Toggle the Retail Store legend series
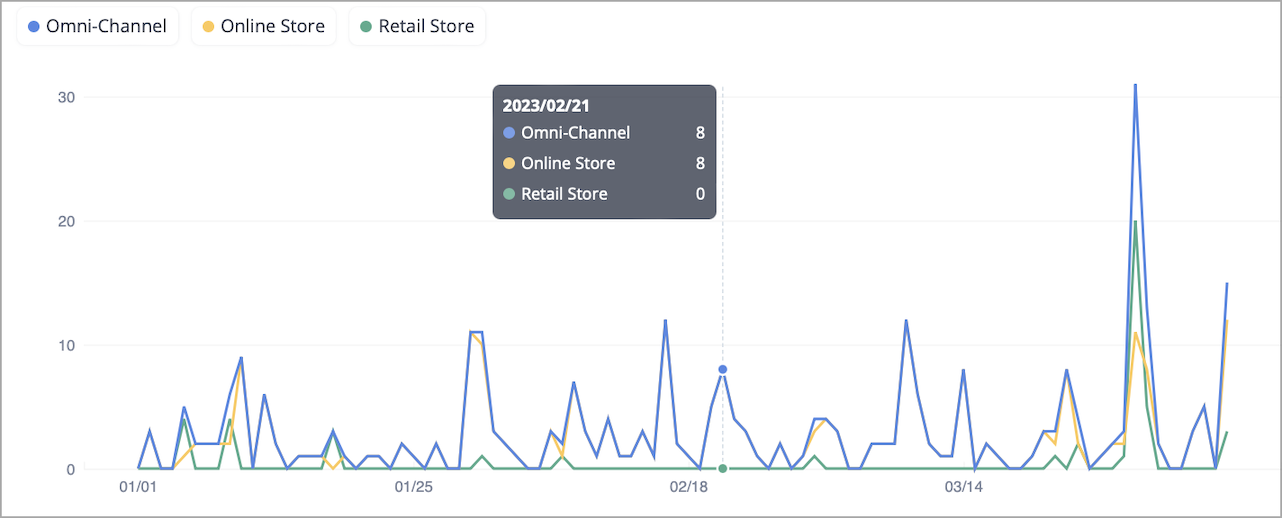This screenshot has width=1282, height=518. pos(417,26)
